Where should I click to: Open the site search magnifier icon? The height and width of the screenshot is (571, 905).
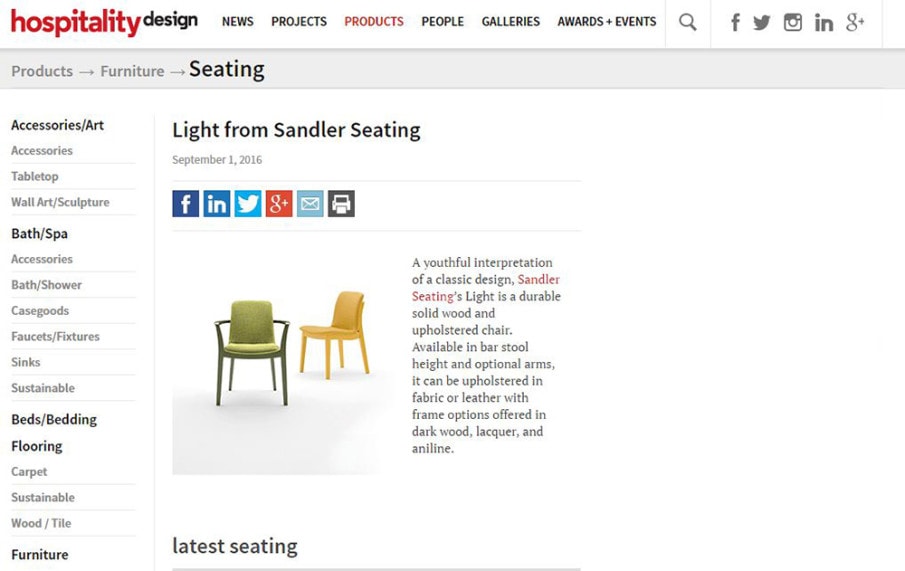[x=687, y=22]
